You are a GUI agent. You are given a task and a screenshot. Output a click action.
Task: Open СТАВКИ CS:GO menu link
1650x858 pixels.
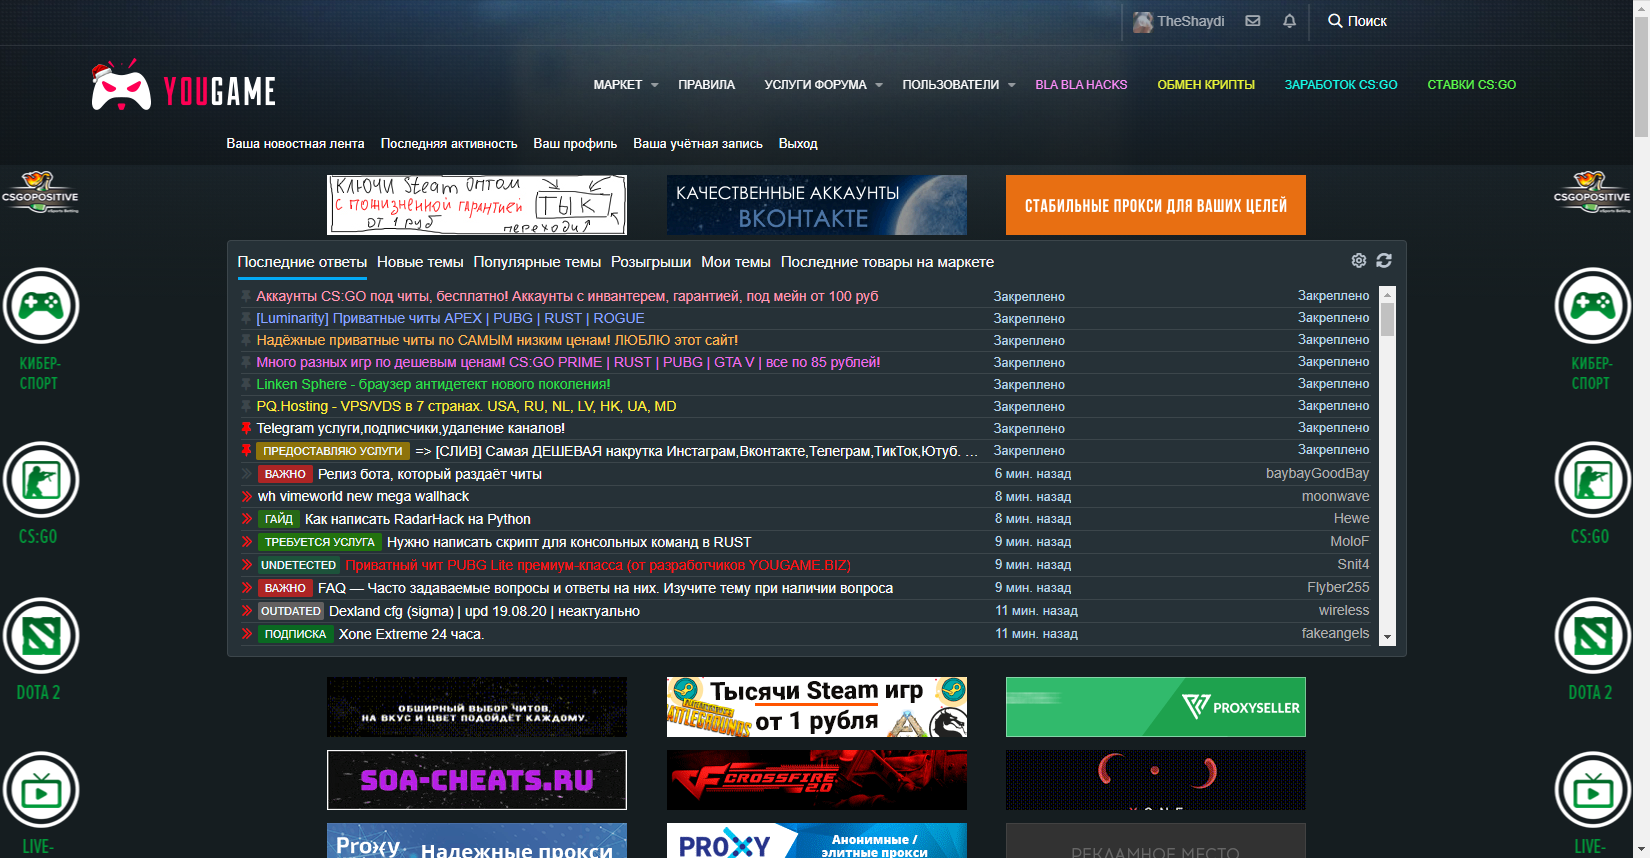click(x=1471, y=85)
